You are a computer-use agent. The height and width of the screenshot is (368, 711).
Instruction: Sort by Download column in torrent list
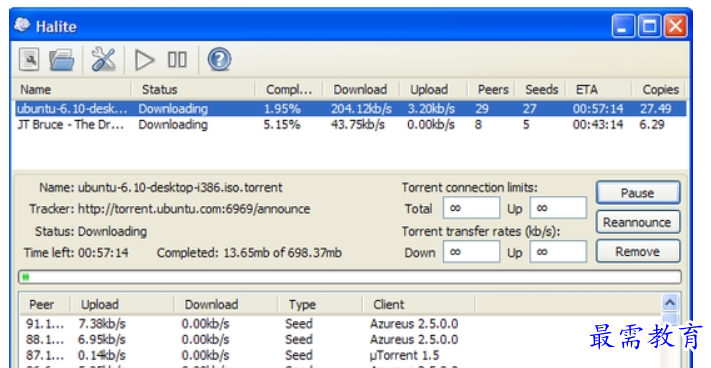click(361, 89)
